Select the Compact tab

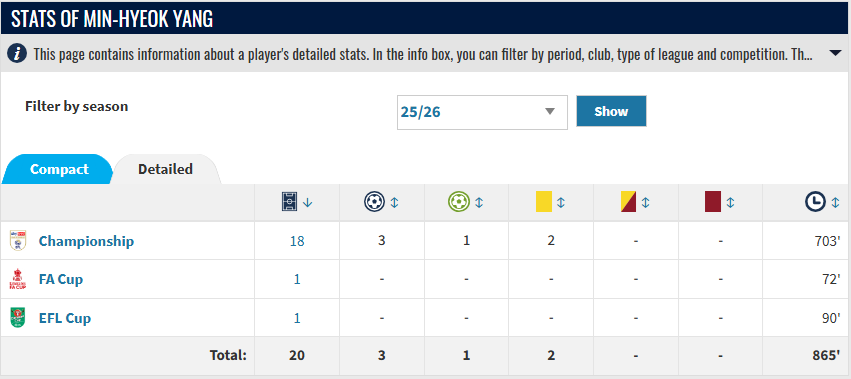pos(59,169)
